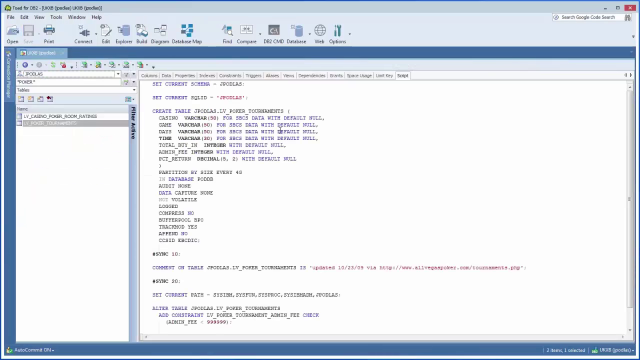Screen dimensions: 640x360
Task: Click the Name column header in table list
Action: click(x=72, y=109)
